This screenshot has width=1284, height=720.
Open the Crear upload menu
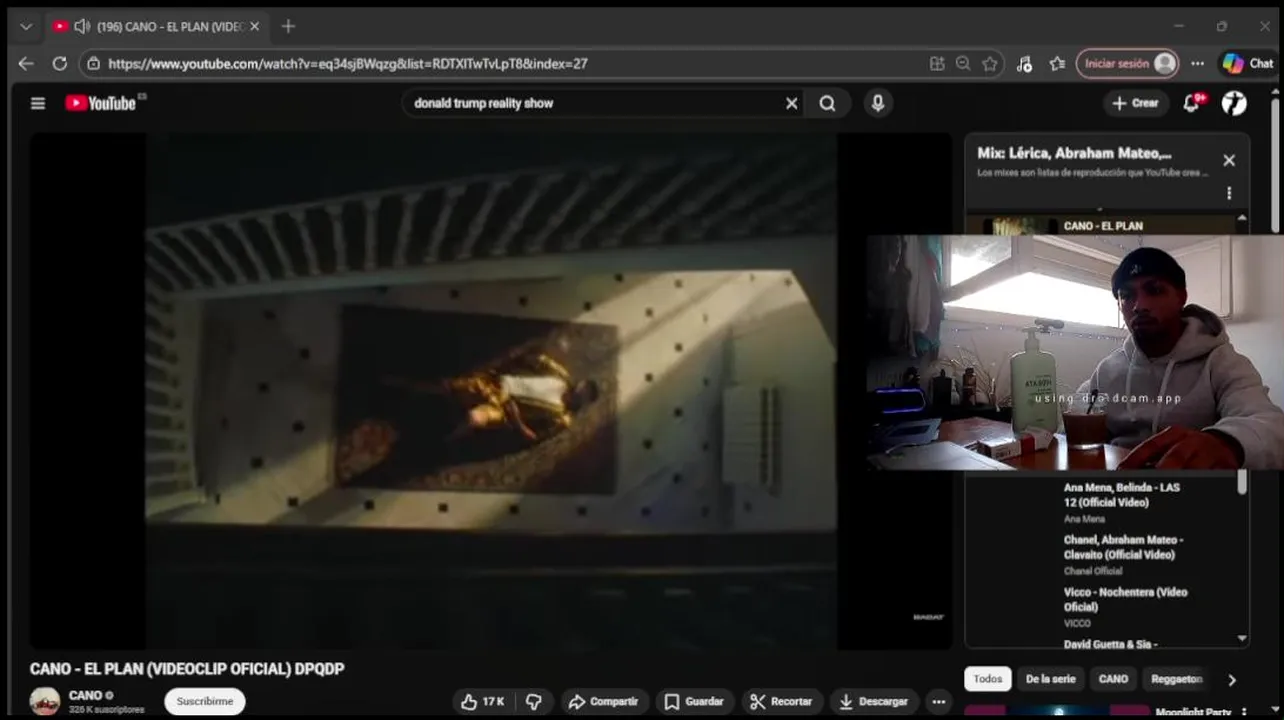1135,103
